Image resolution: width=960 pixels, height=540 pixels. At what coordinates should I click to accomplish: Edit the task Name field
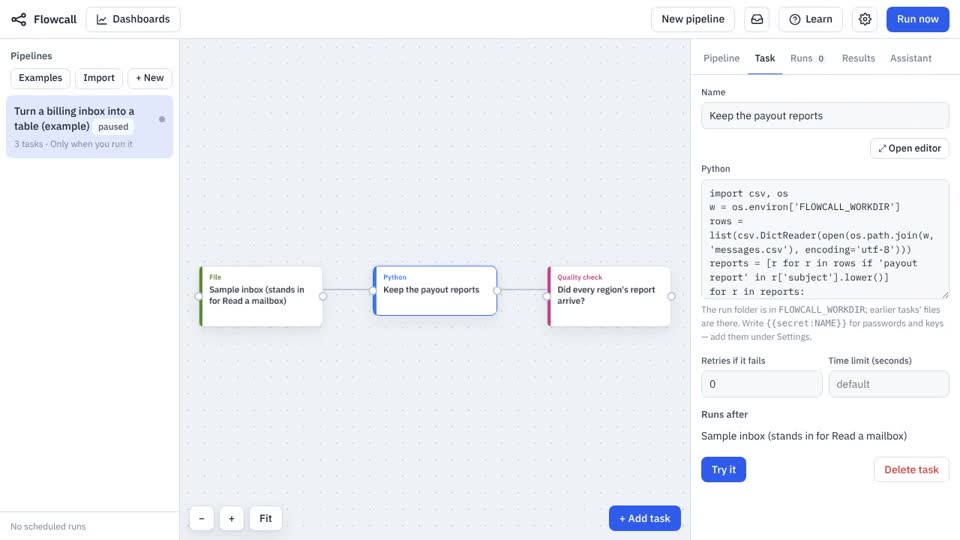825,116
